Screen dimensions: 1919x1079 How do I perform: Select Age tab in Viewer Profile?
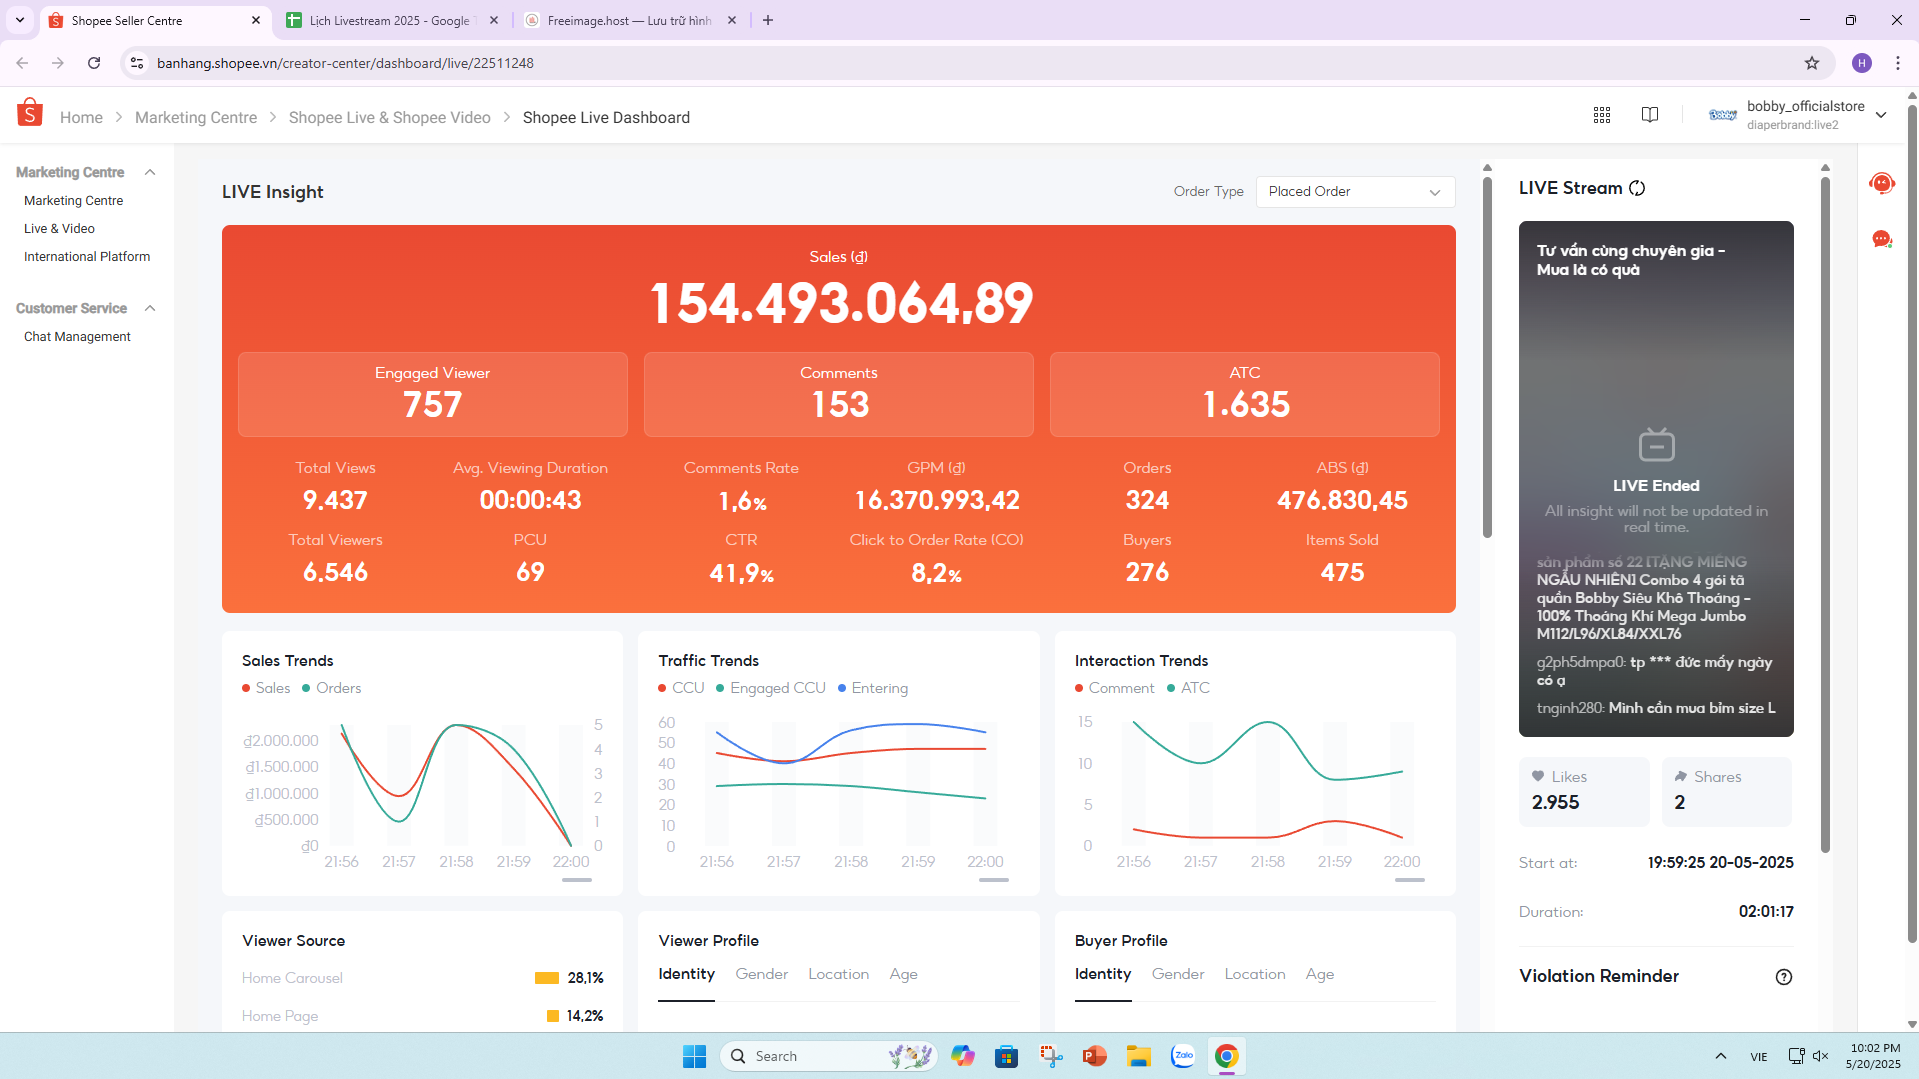pyautogui.click(x=903, y=974)
